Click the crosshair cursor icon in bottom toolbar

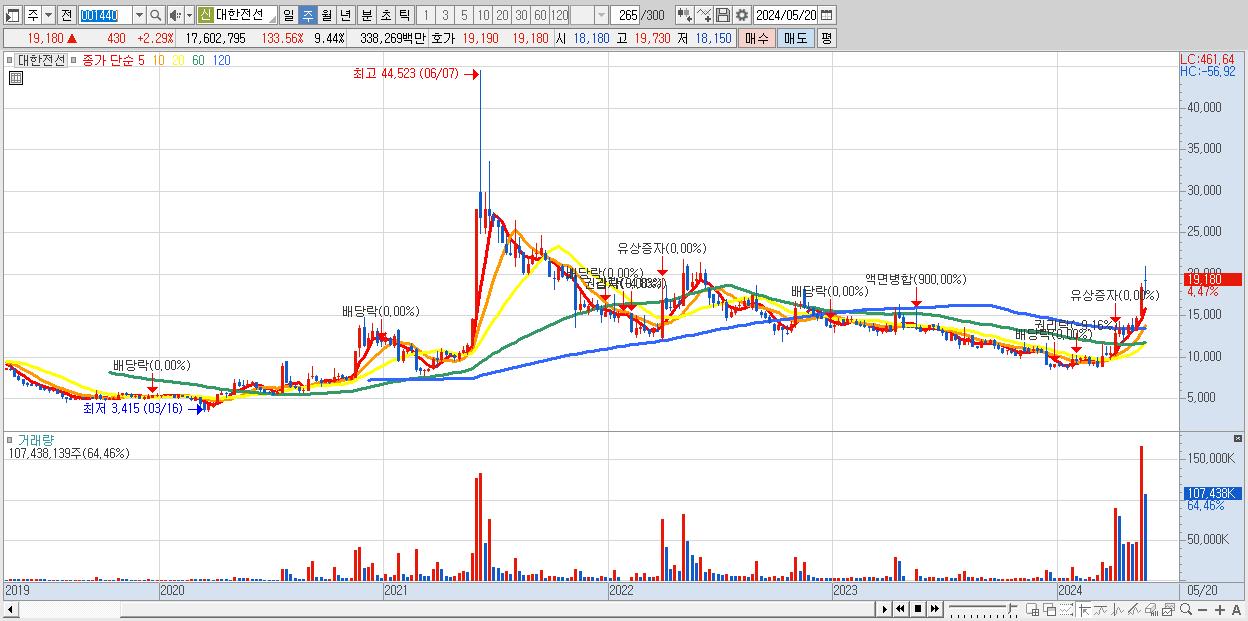point(1085,609)
